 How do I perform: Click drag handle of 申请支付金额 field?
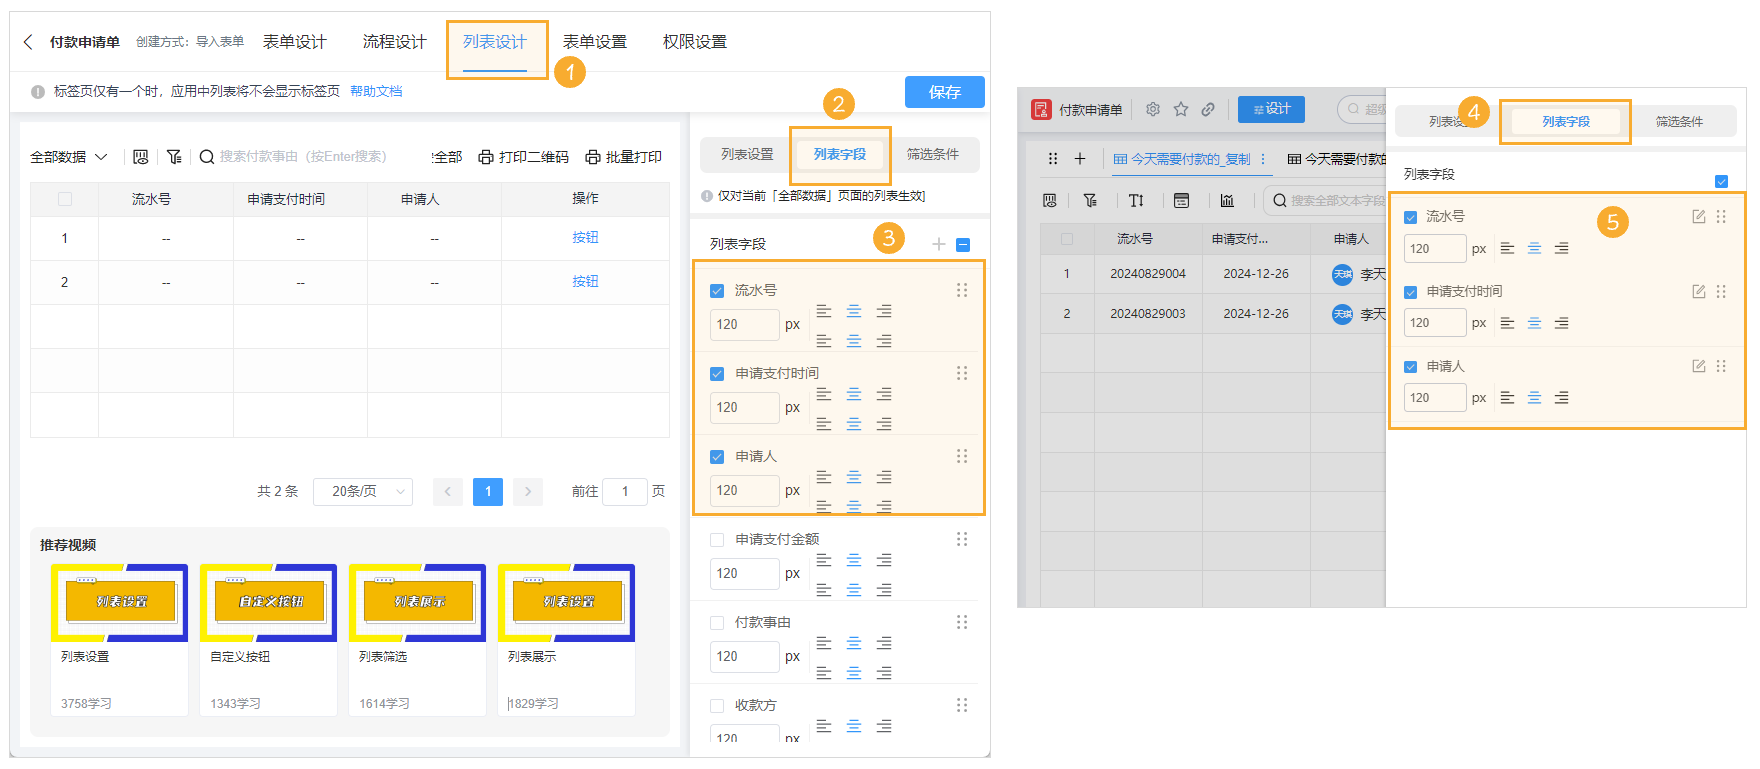962,539
